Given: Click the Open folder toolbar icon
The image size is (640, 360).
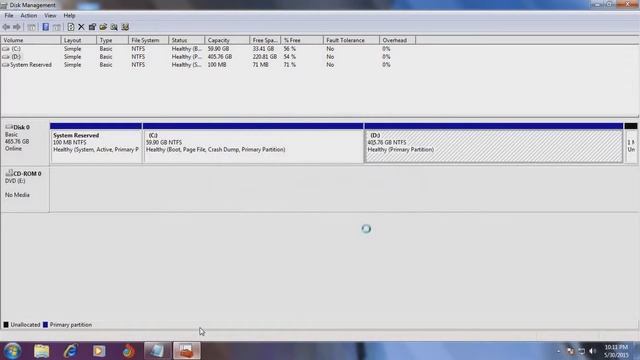Looking at the screenshot, I should [x=103, y=27].
